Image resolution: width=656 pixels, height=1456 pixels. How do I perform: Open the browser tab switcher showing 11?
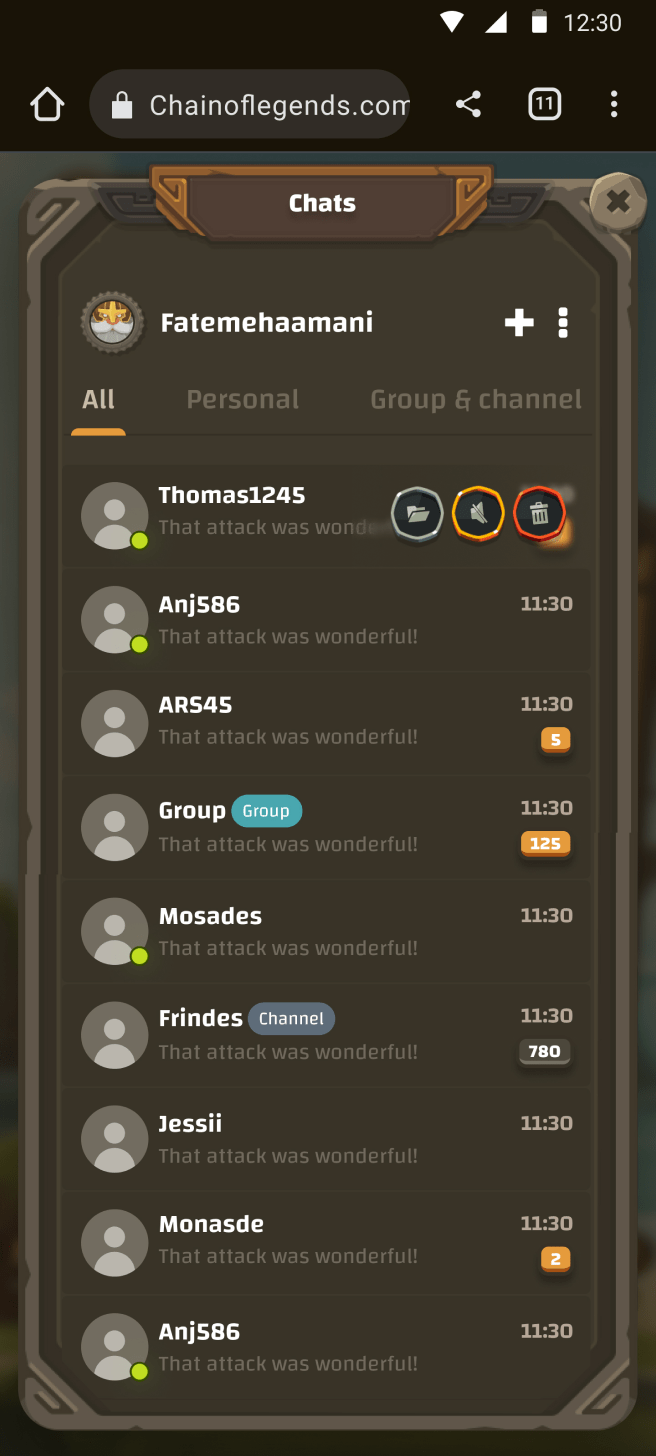tap(544, 104)
